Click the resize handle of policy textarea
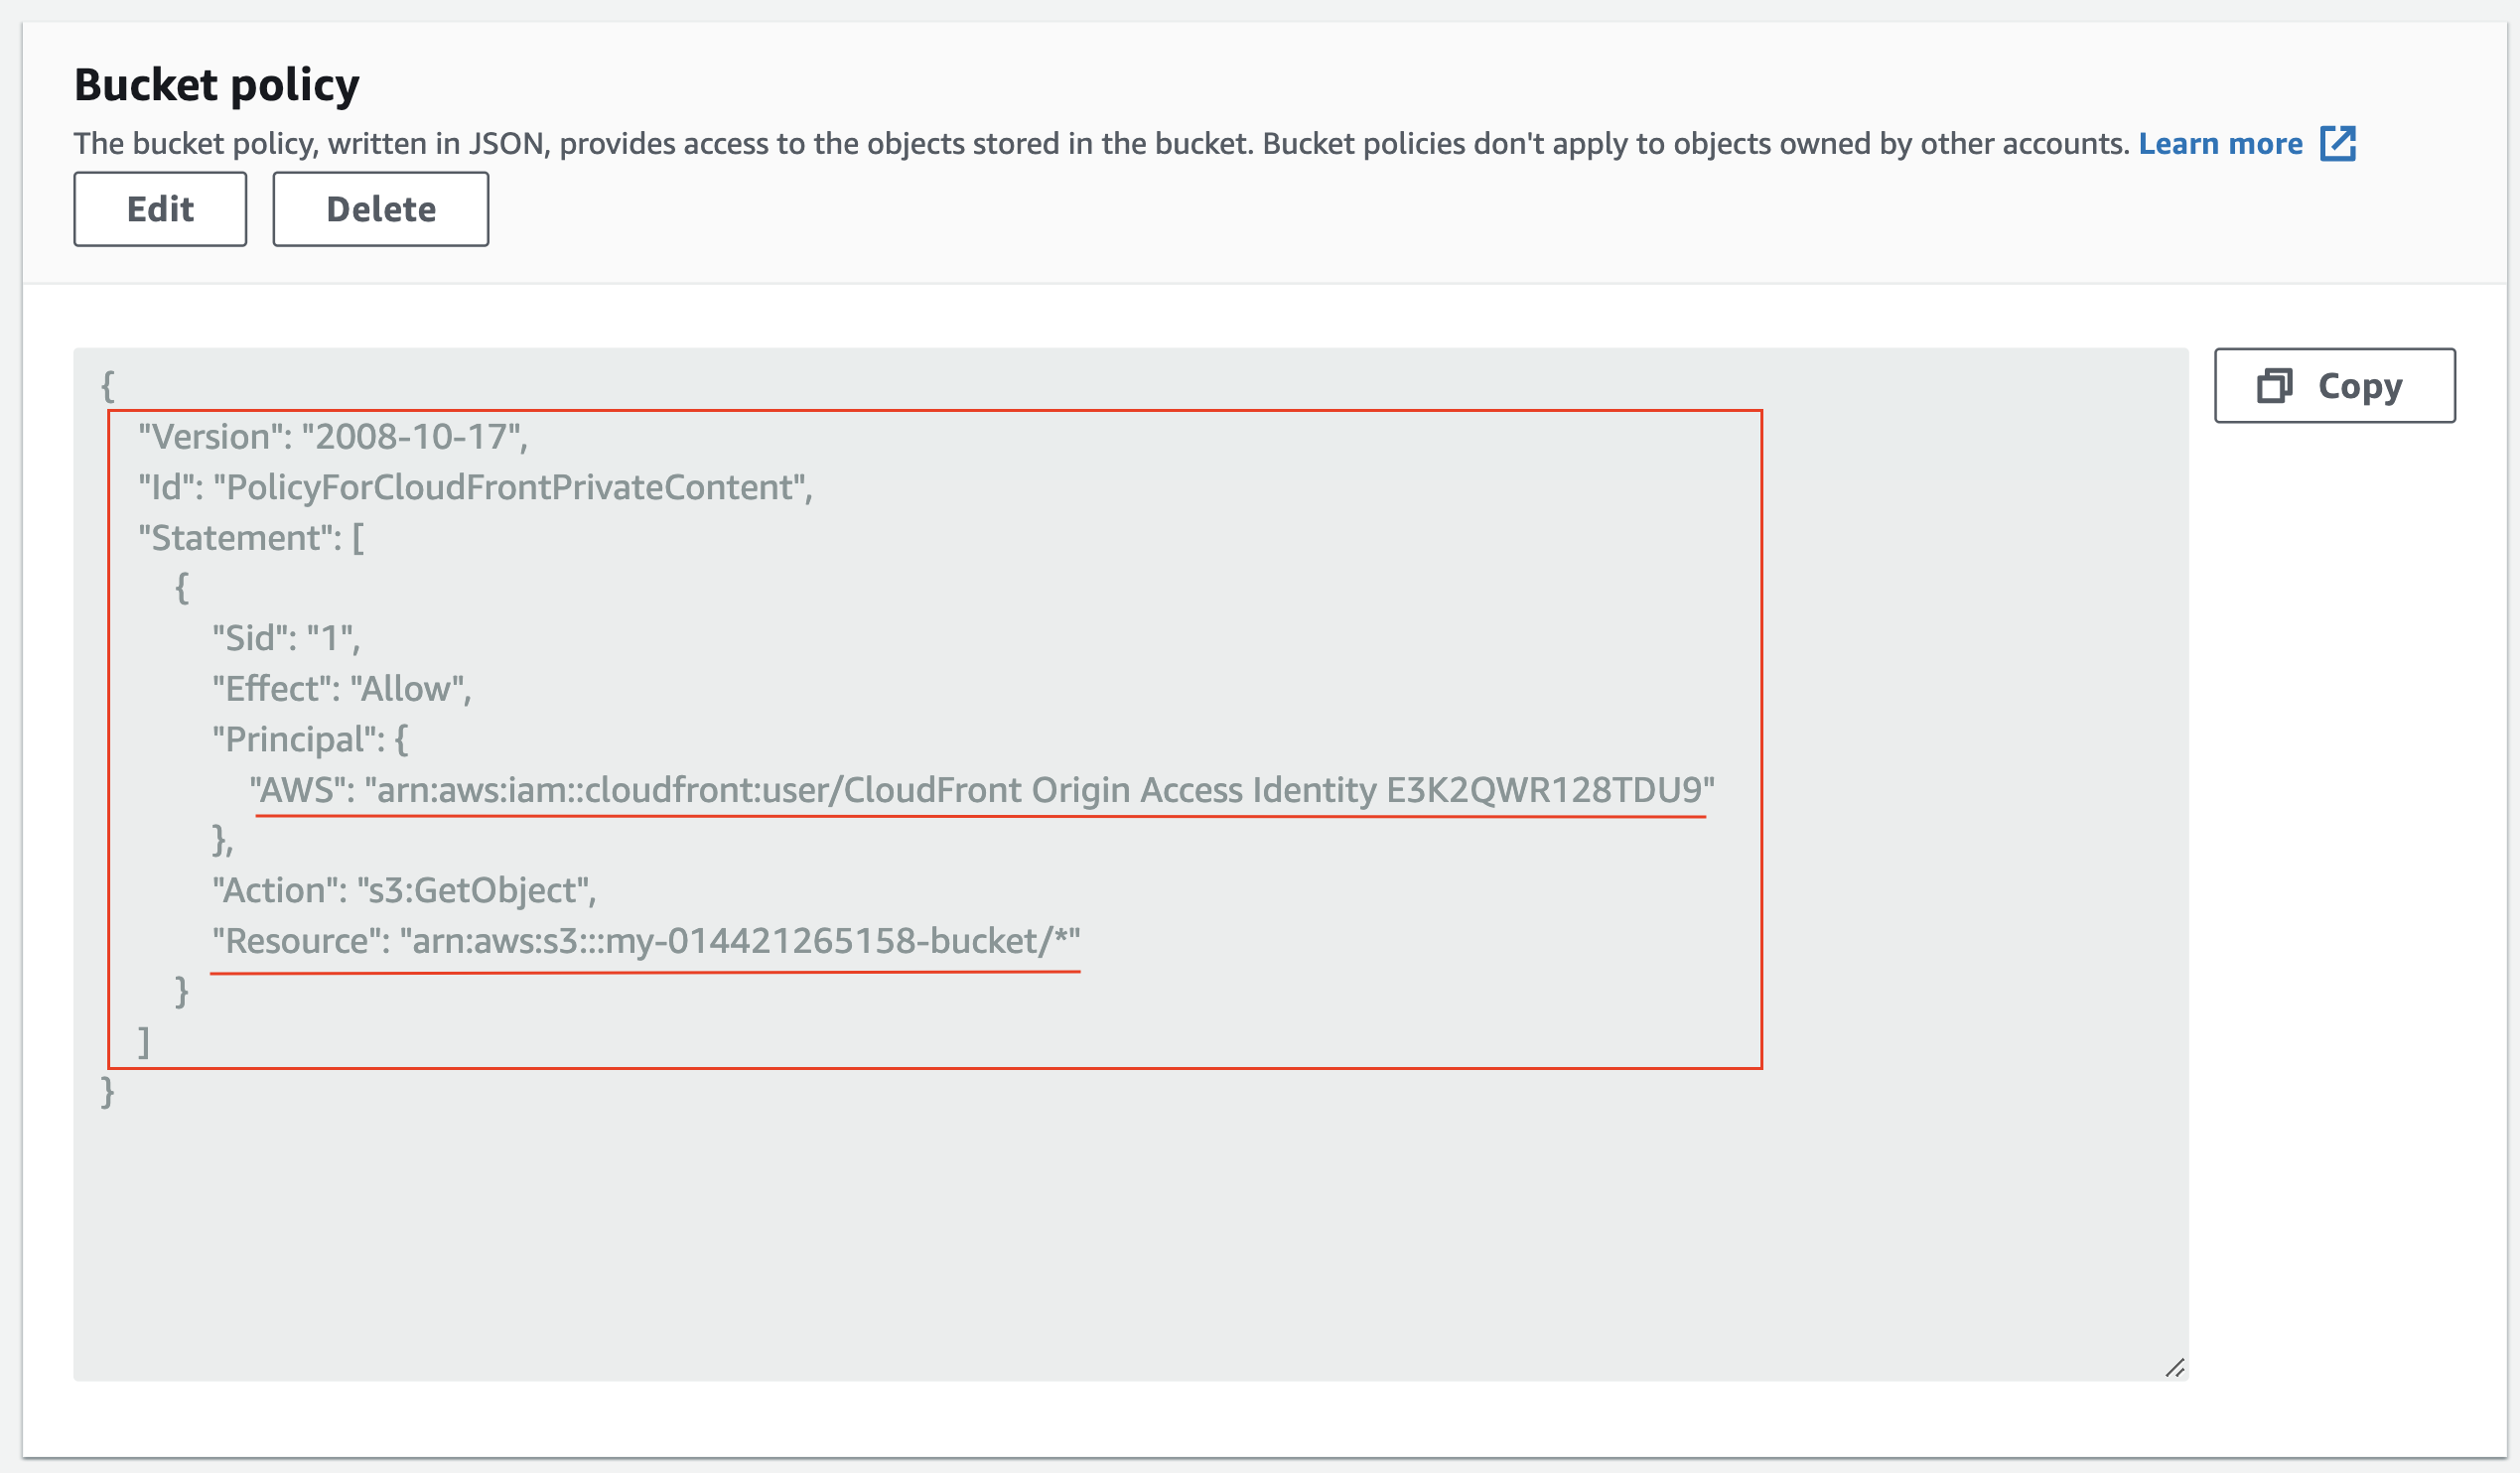Viewport: 2520px width, 1473px height. [x=2174, y=1367]
